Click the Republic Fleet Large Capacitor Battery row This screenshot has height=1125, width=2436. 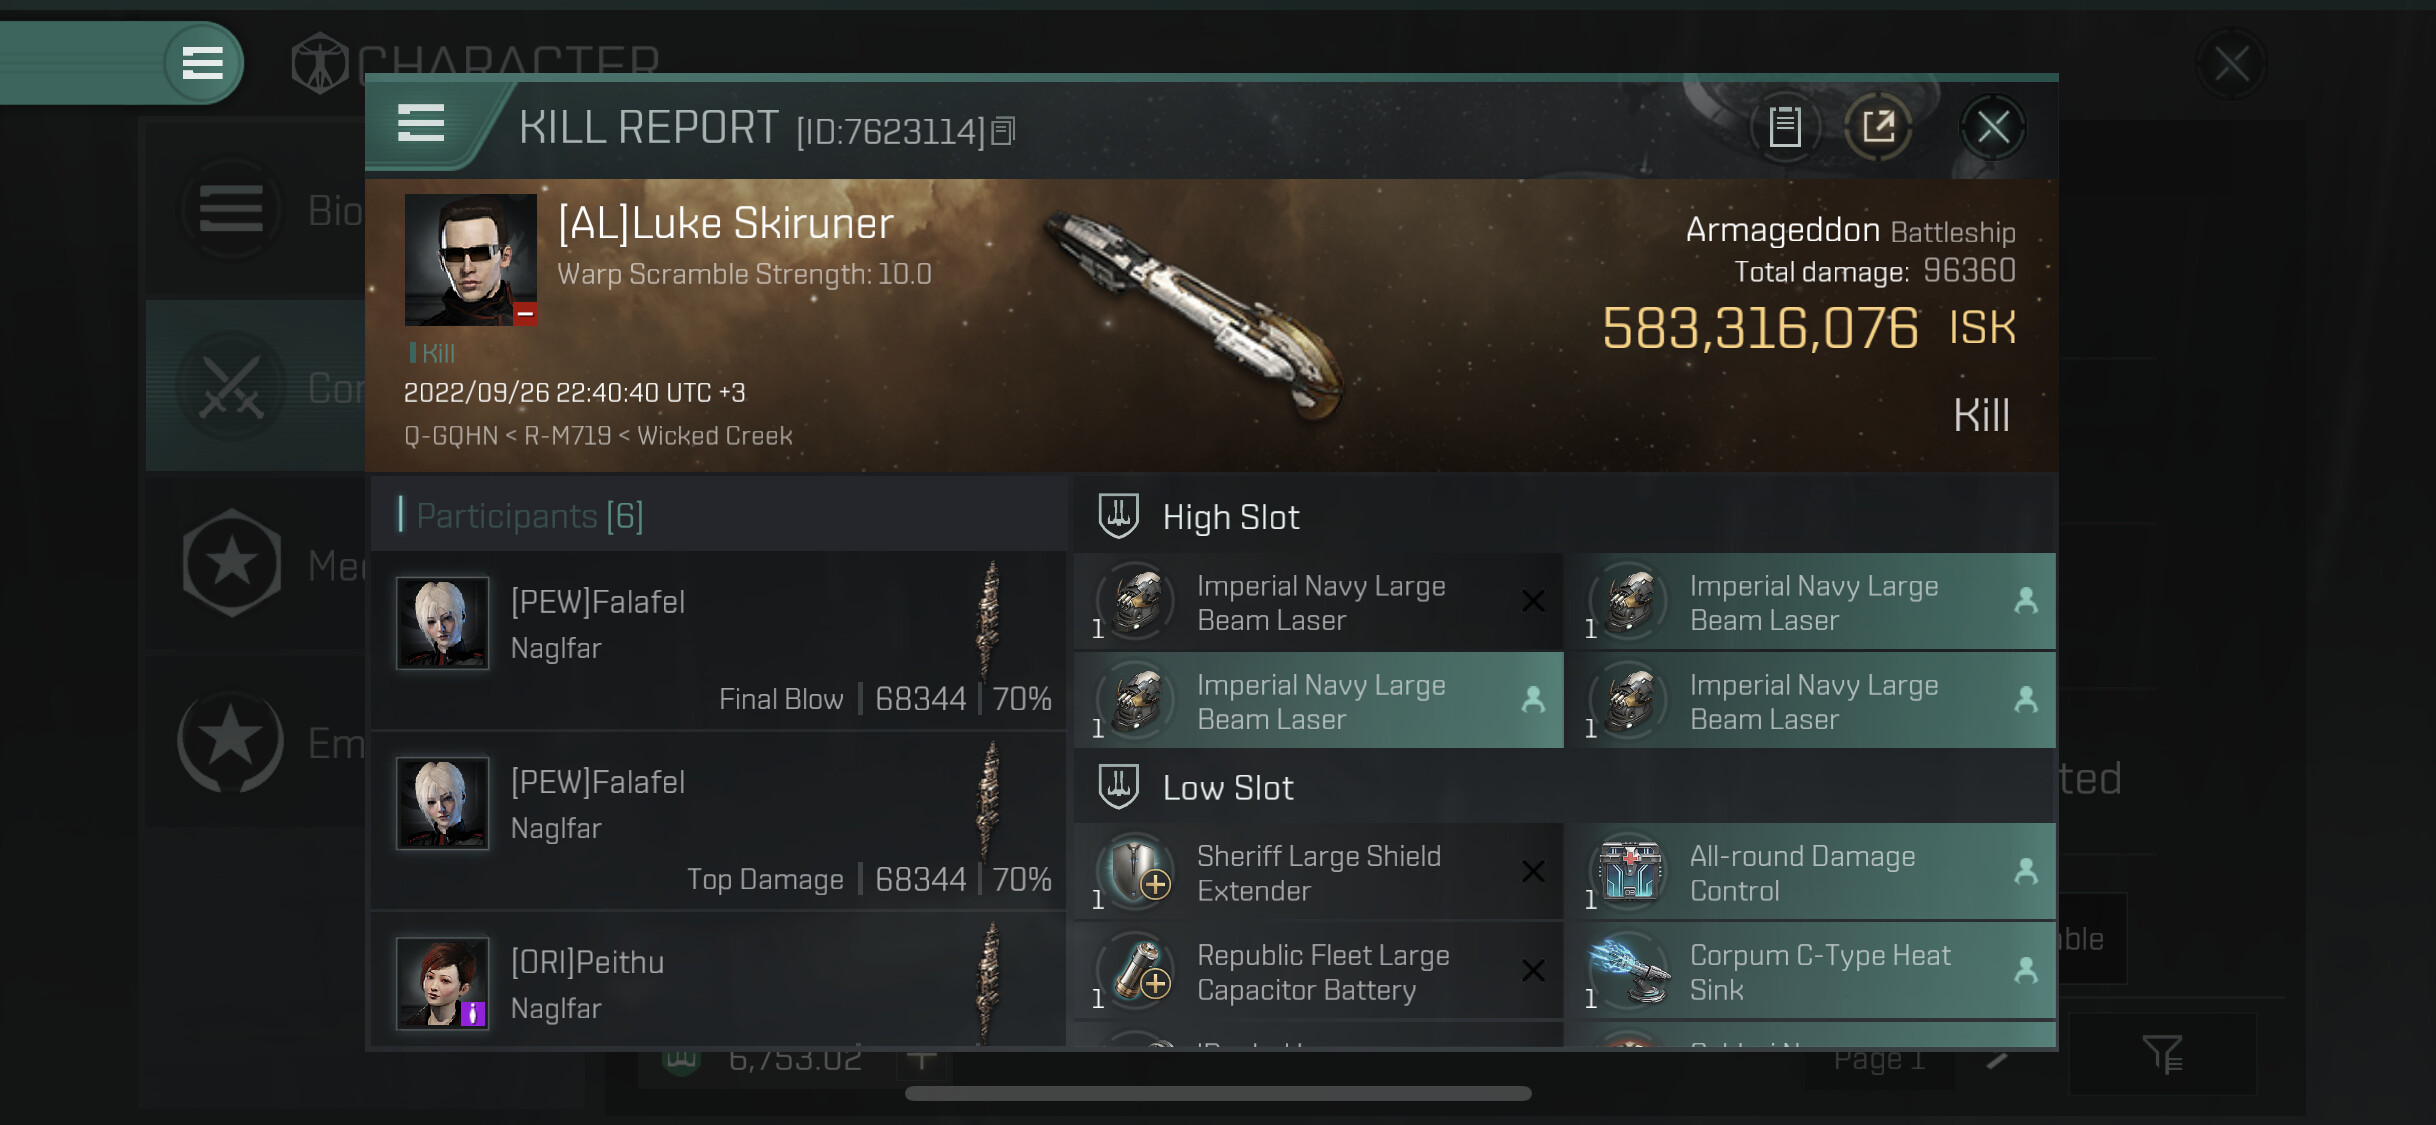coord(1318,971)
